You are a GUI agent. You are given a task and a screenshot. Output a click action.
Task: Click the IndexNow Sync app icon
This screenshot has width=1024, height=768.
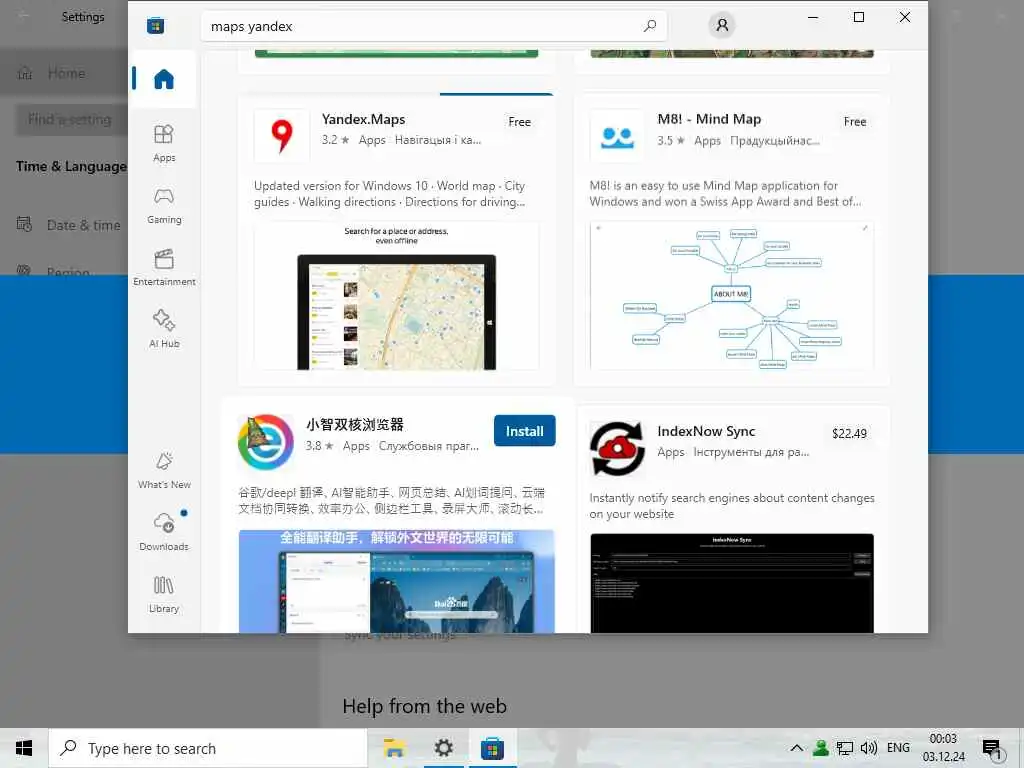click(x=617, y=449)
